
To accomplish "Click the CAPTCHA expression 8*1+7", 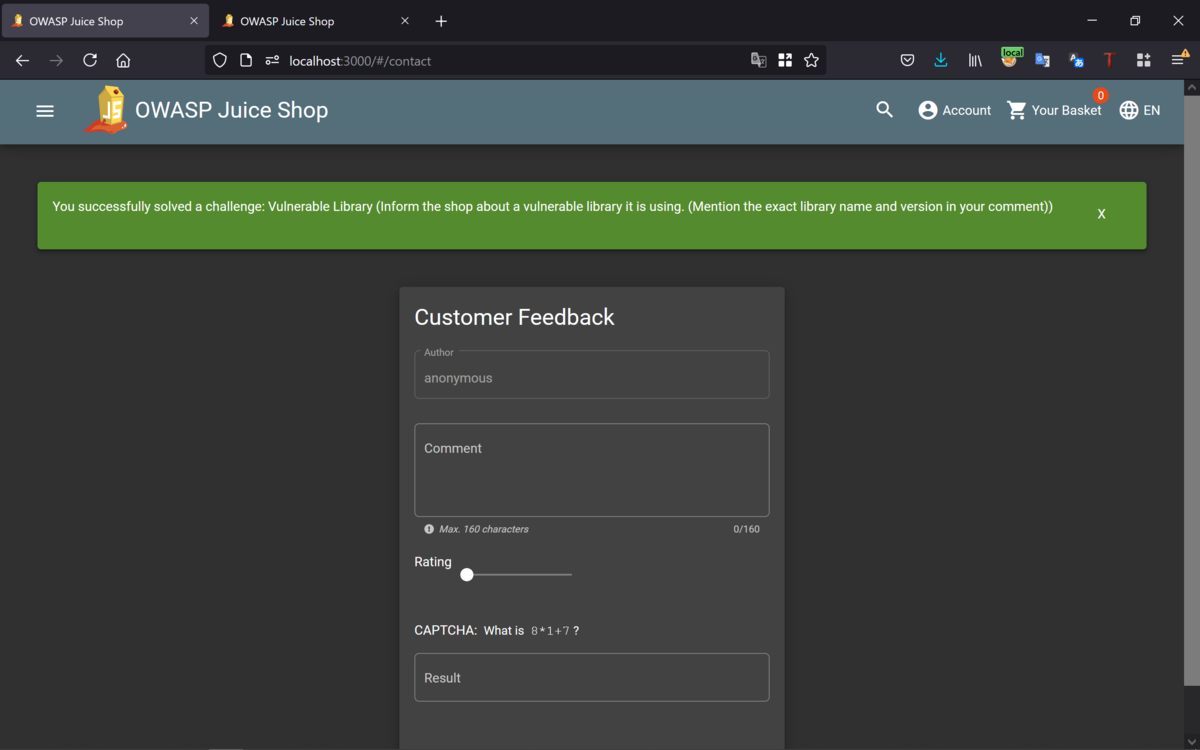I will coord(550,631).
